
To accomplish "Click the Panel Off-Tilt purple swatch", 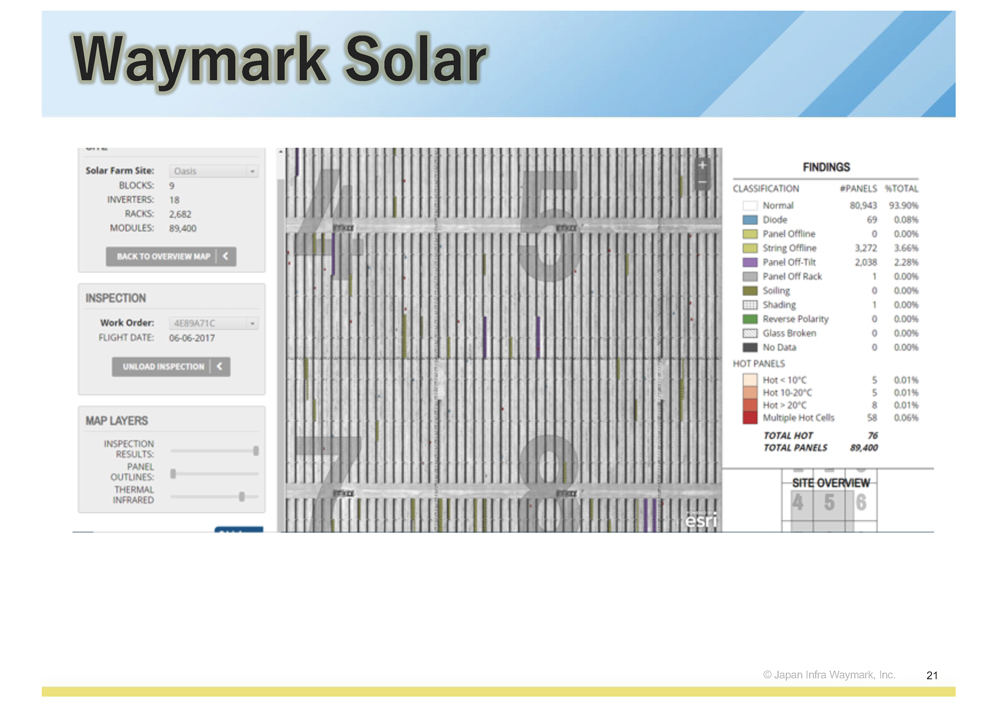I will coord(750,262).
